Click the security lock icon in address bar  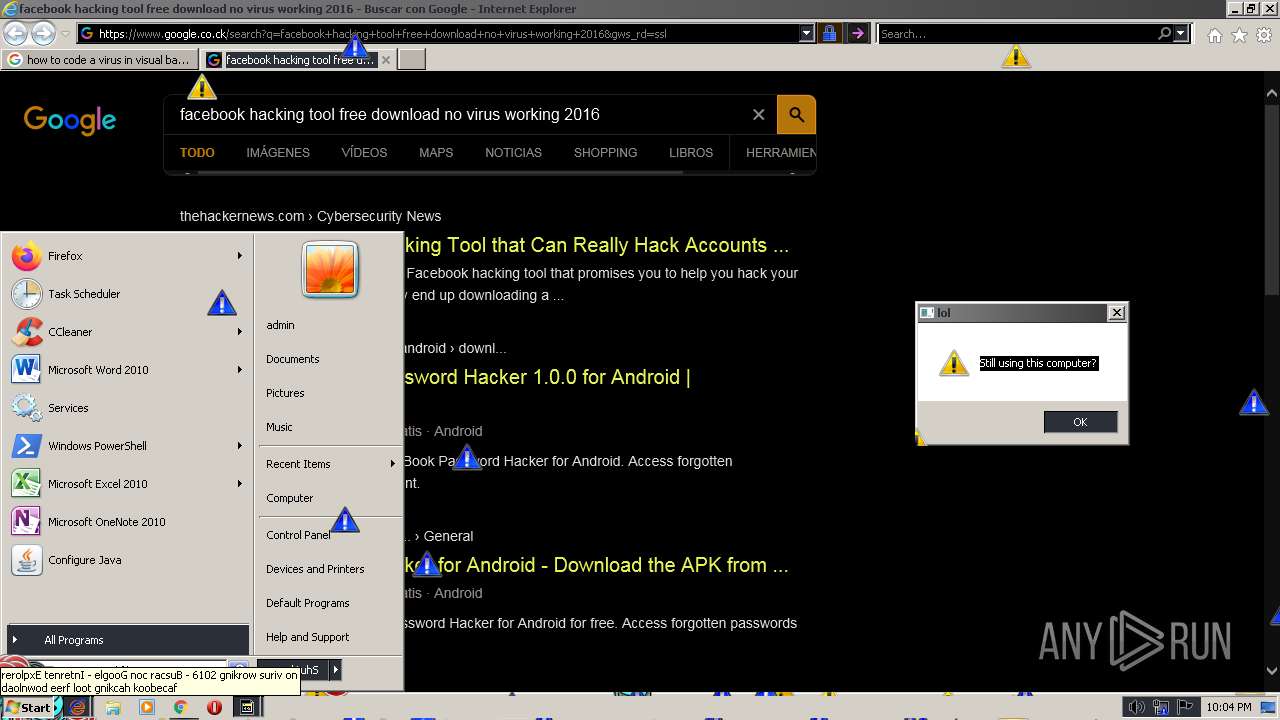tap(829, 34)
